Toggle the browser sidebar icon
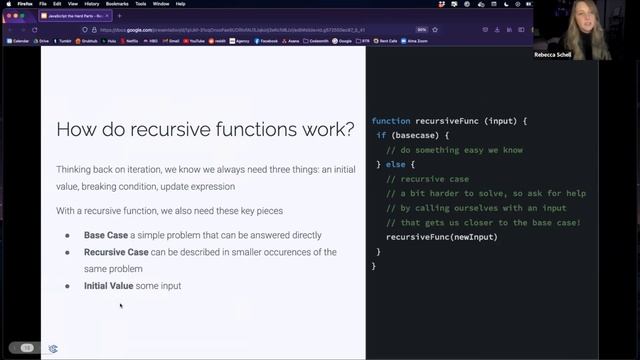Image resolution: width=640 pixels, height=360 pixels. click(521, 30)
